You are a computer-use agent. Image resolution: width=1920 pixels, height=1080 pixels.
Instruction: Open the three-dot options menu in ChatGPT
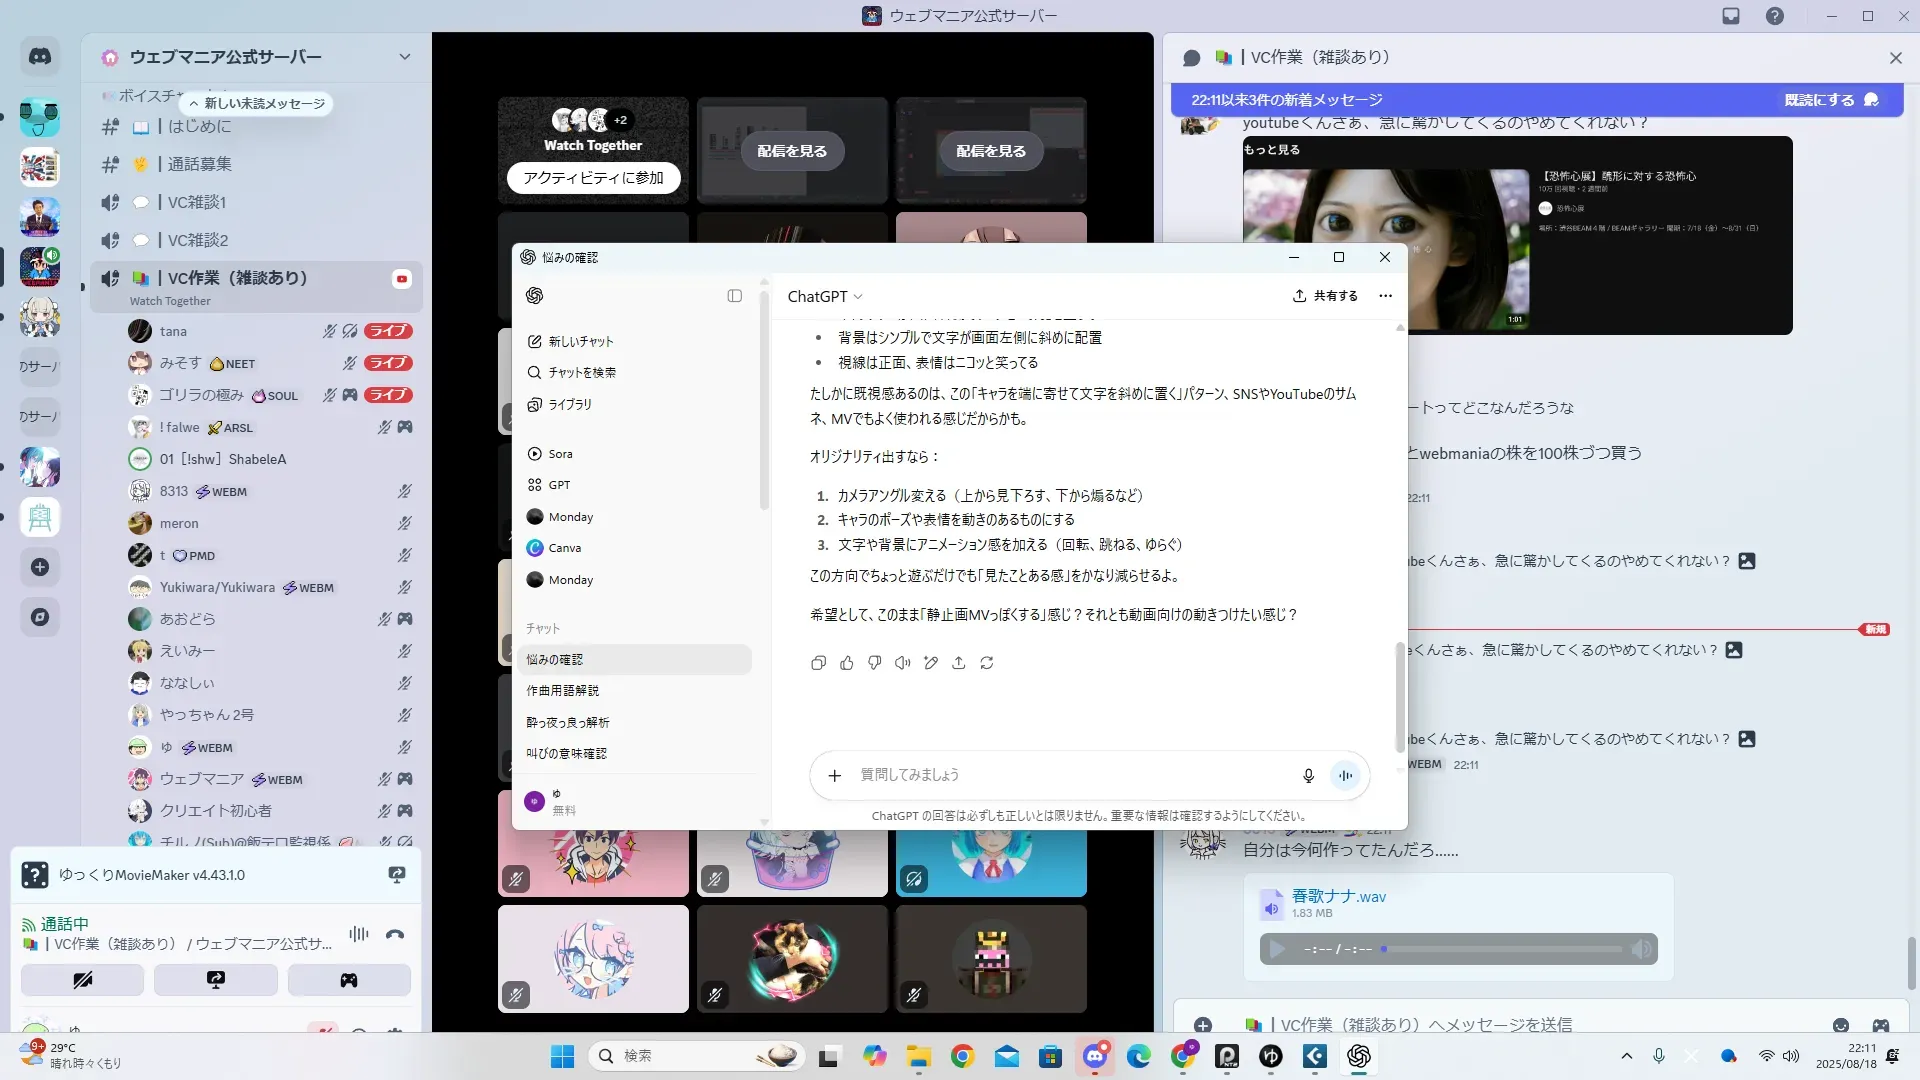(1385, 296)
